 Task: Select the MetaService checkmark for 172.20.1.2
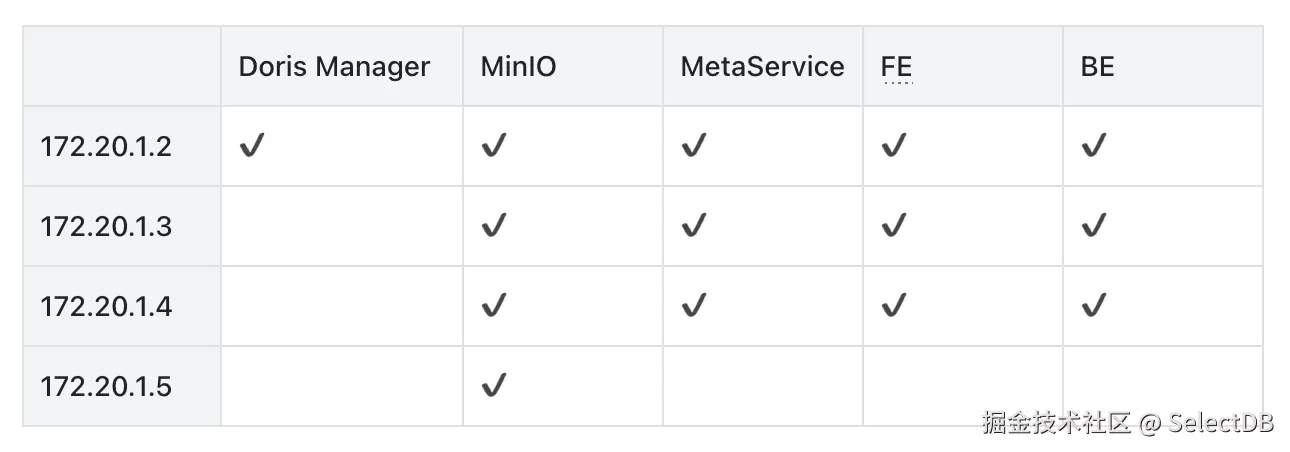pyautogui.click(x=693, y=147)
